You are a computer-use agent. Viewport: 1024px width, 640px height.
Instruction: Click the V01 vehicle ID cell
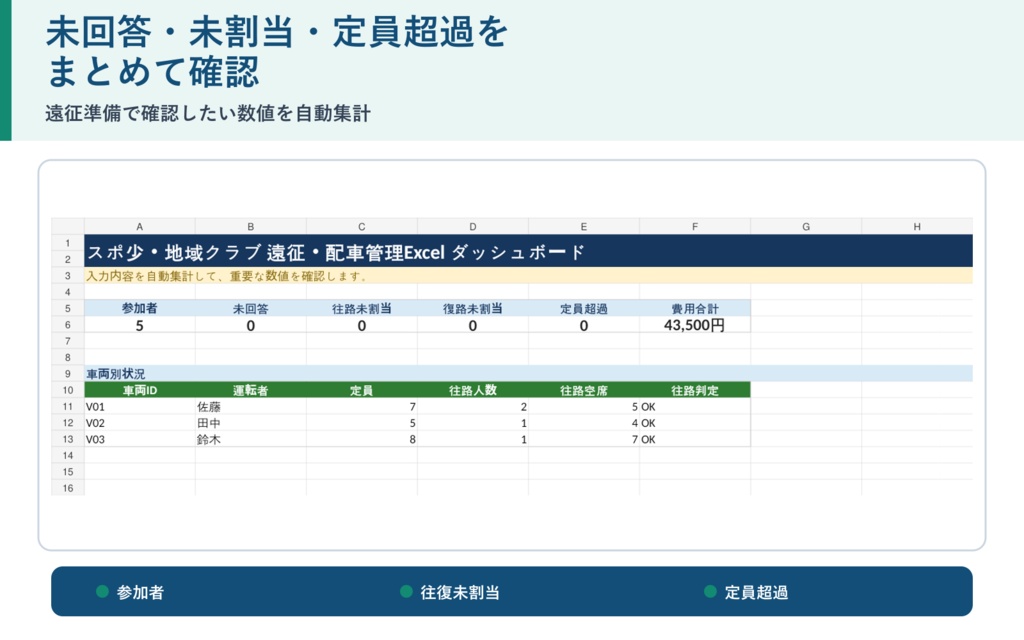pyautogui.click(x=140, y=406)
